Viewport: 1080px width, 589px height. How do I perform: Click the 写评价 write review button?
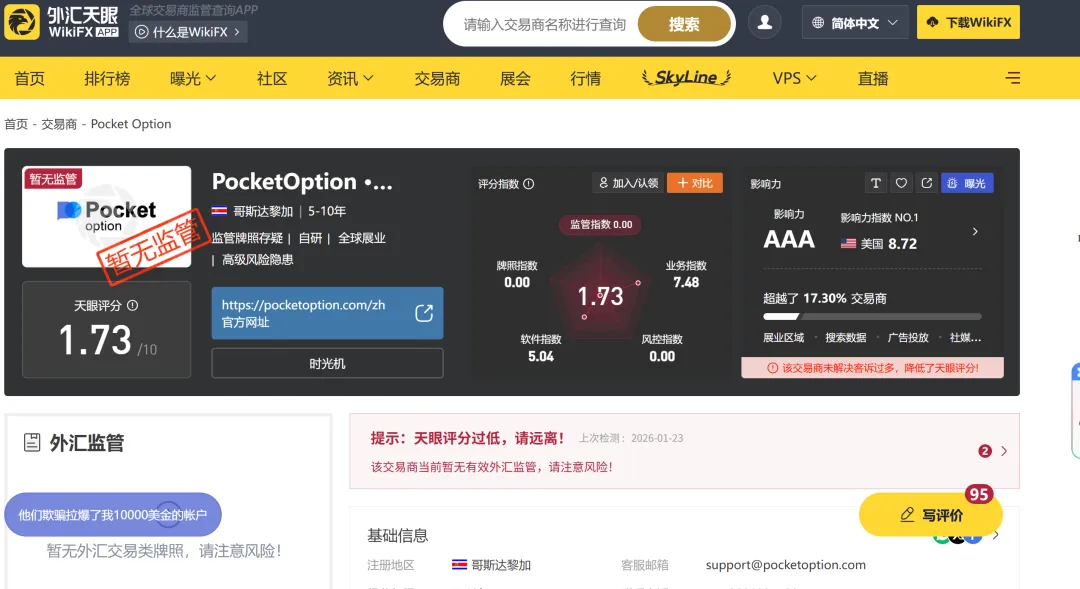[x=931, y=515]
